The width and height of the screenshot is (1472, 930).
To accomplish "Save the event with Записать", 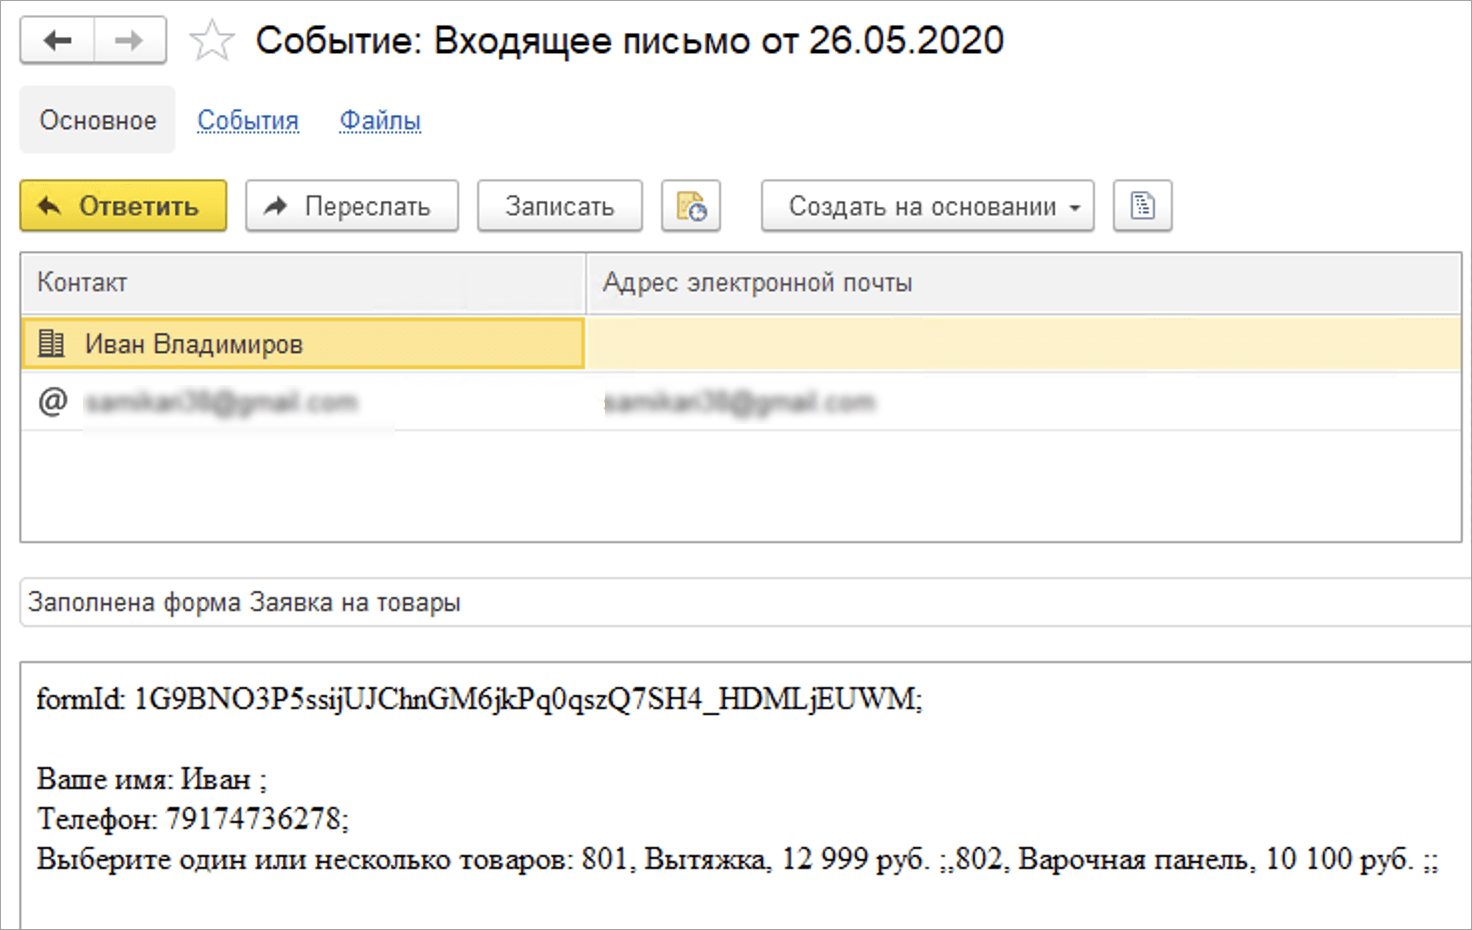I will [559, 206].
